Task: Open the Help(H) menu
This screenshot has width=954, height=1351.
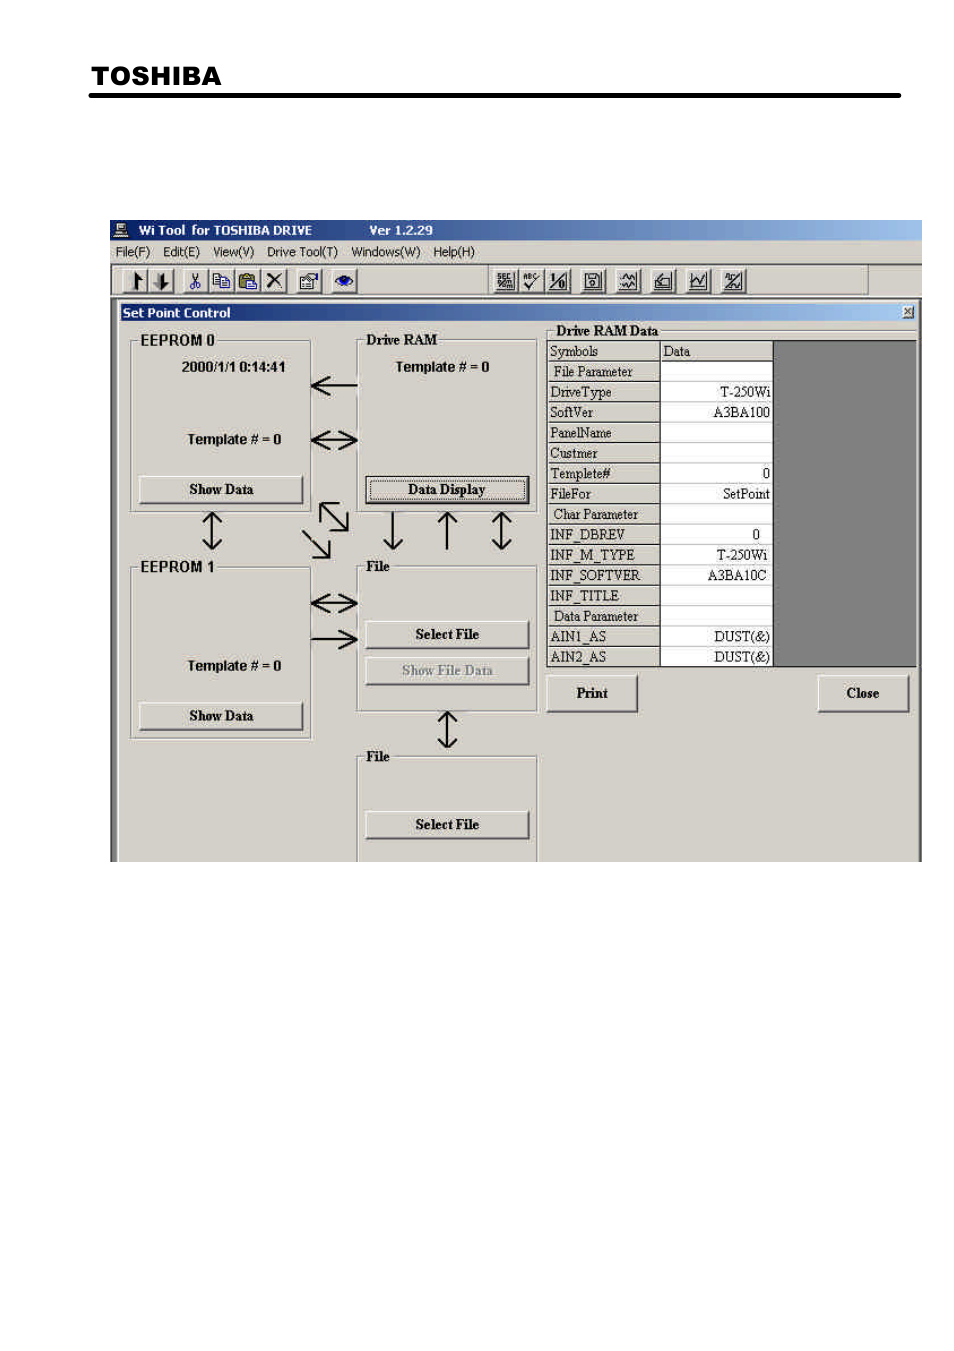Action: [453, 252]
